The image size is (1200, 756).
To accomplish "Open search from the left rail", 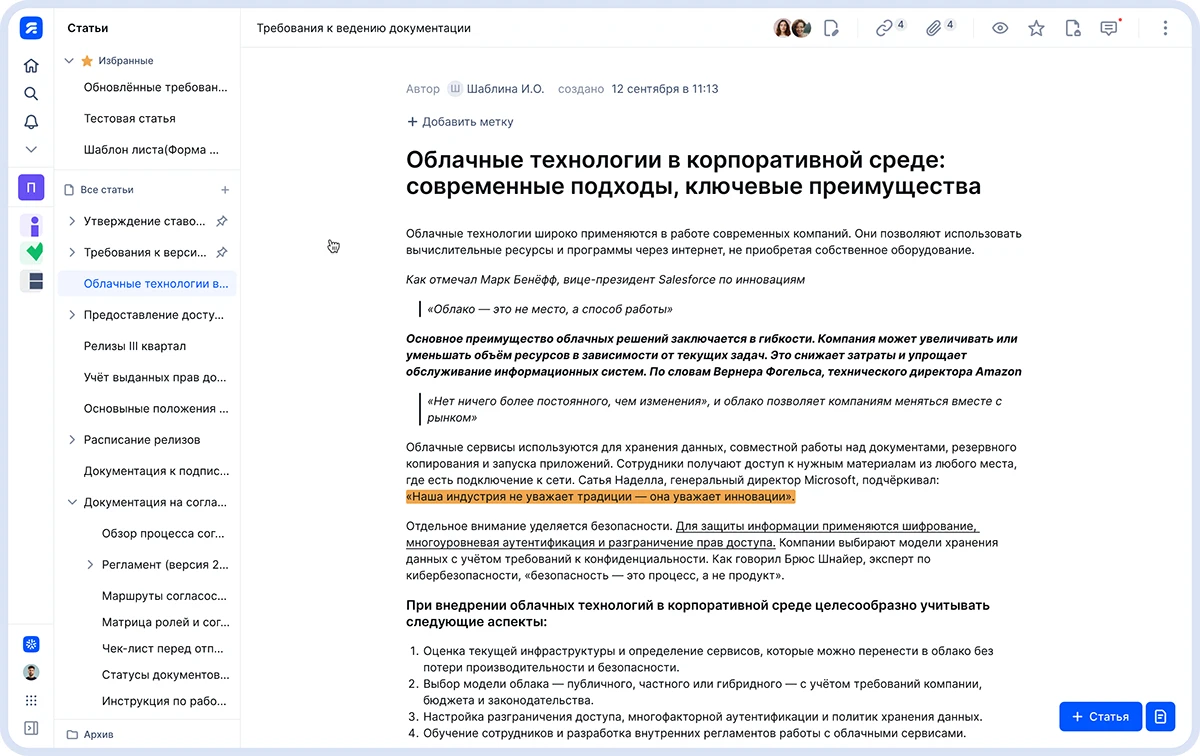I will [31, 94].
